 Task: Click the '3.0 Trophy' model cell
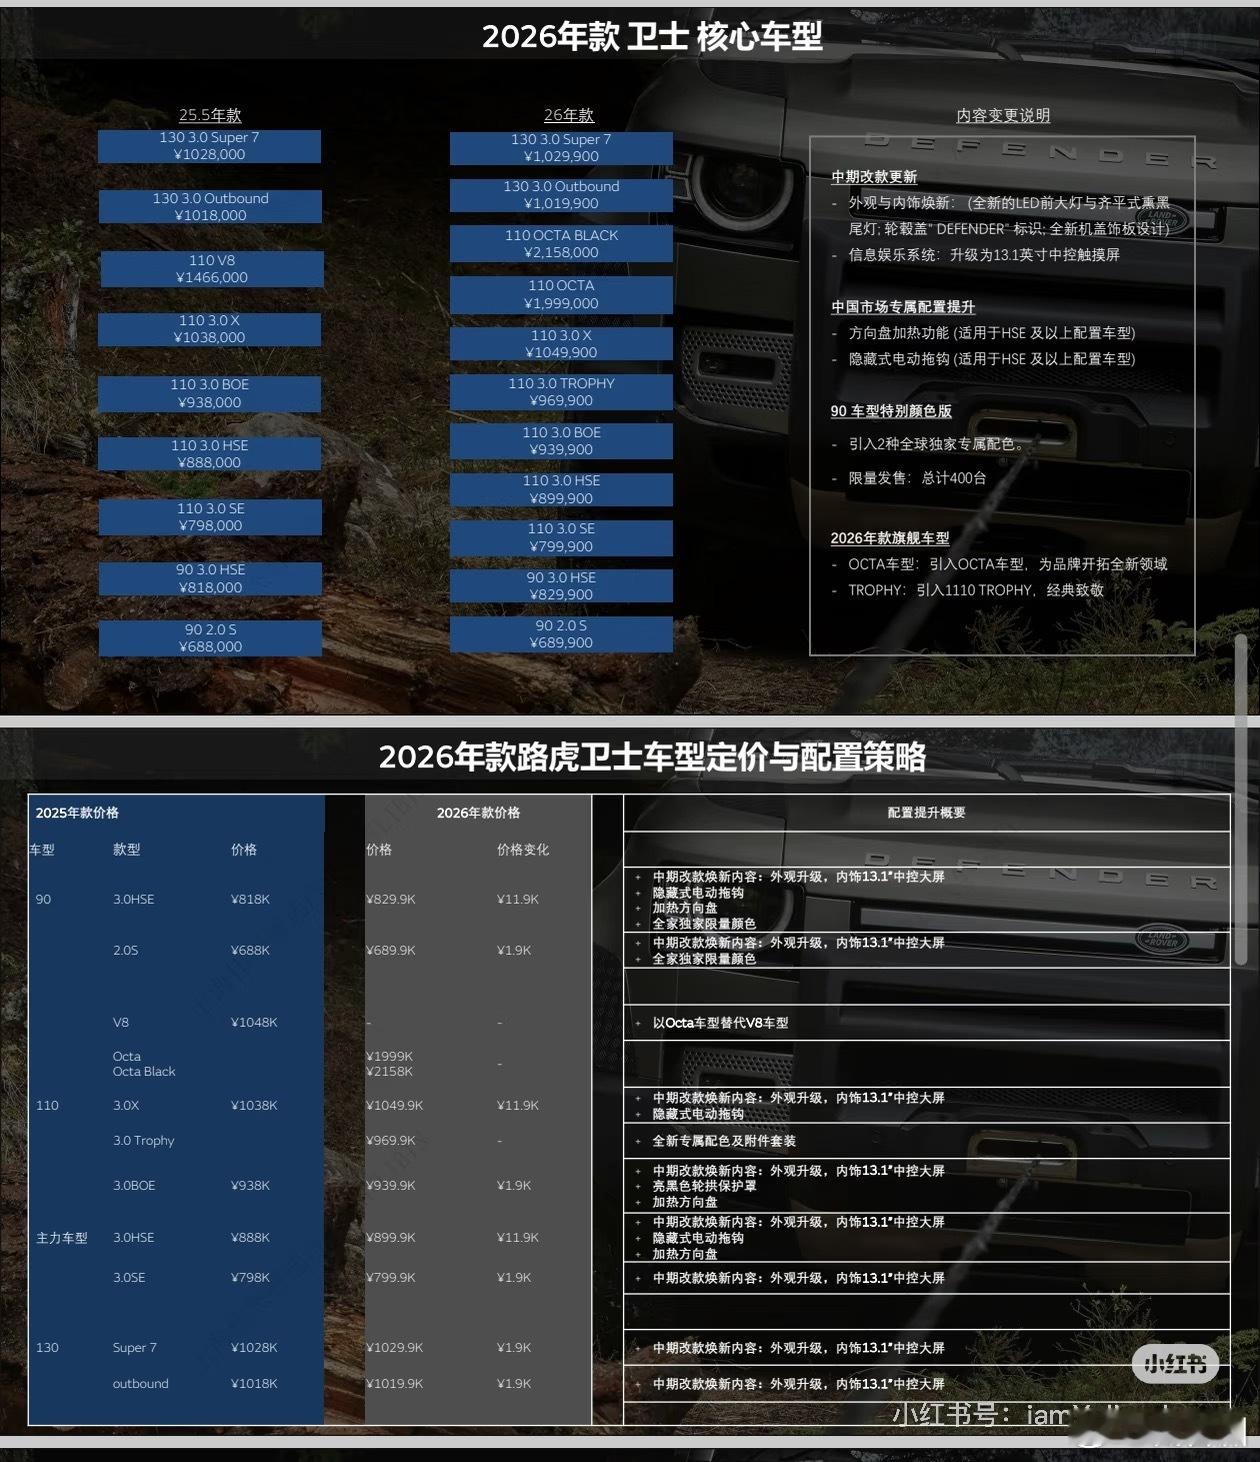pyautogui.click(x=144, y=1140)
